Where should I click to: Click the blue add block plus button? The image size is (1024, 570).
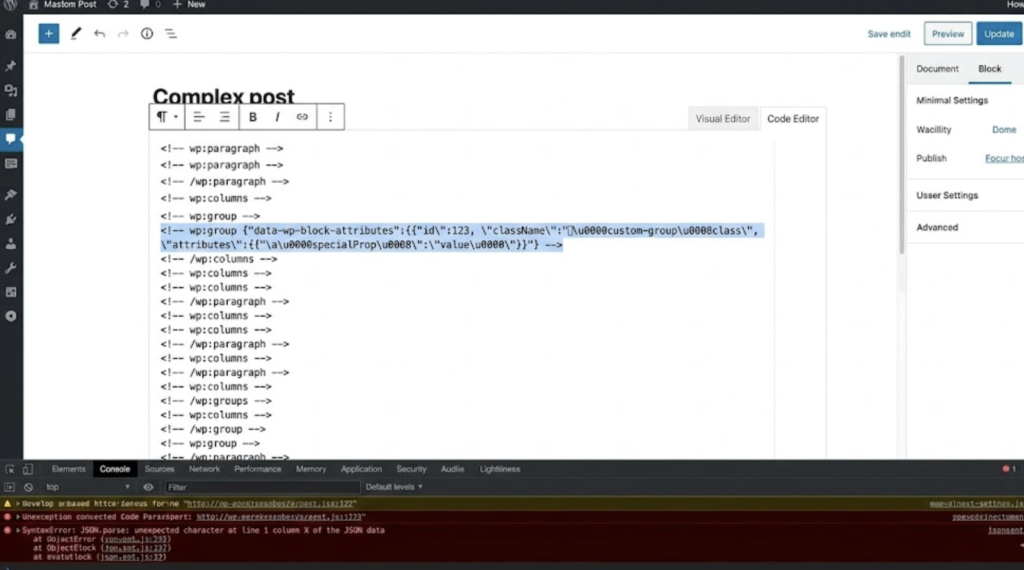click(48, 33)
